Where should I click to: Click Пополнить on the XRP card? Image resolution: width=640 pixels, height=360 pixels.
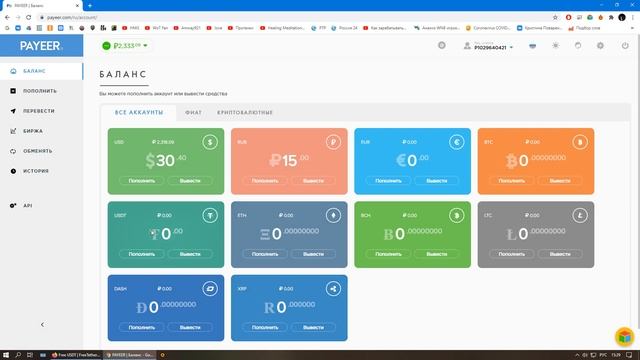point(265,327)
